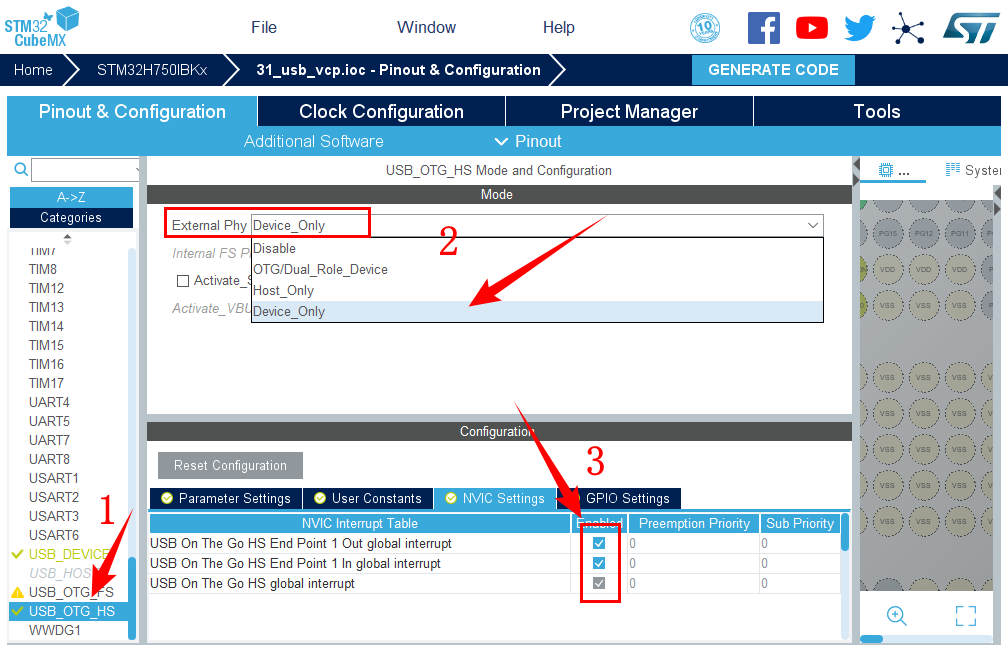Expand the Pinout dropdown menu
The width and height of the screenshot is (1008, 652).
pos(528,142)
